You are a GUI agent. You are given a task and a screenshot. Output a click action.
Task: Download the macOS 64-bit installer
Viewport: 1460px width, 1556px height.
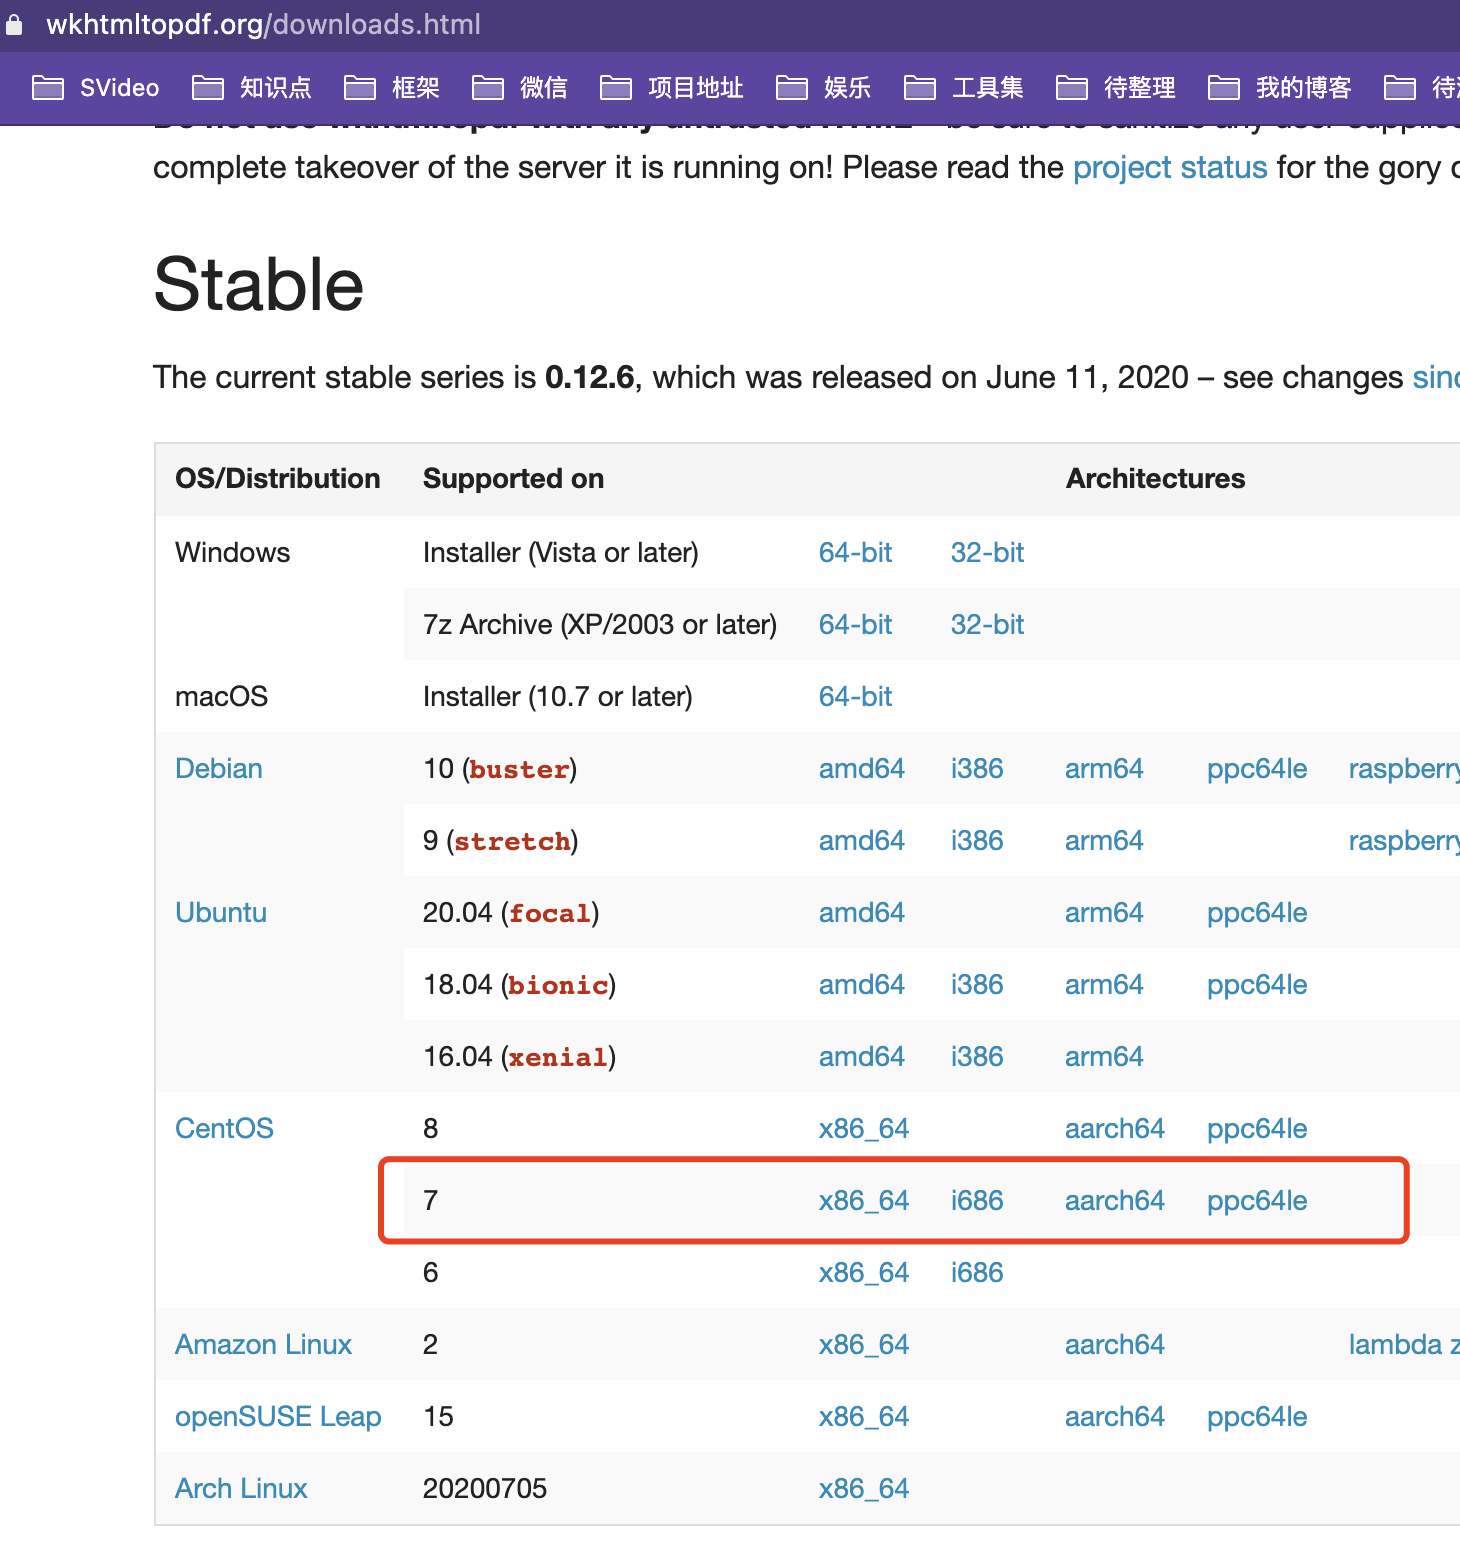(855, 696)
